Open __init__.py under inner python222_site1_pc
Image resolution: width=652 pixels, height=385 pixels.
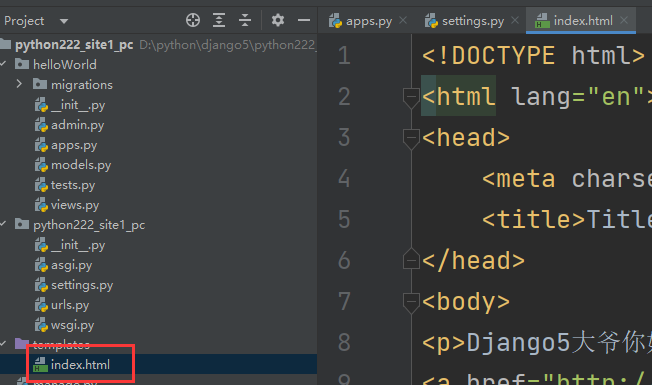pyautogui.click(x=78, y=245)
